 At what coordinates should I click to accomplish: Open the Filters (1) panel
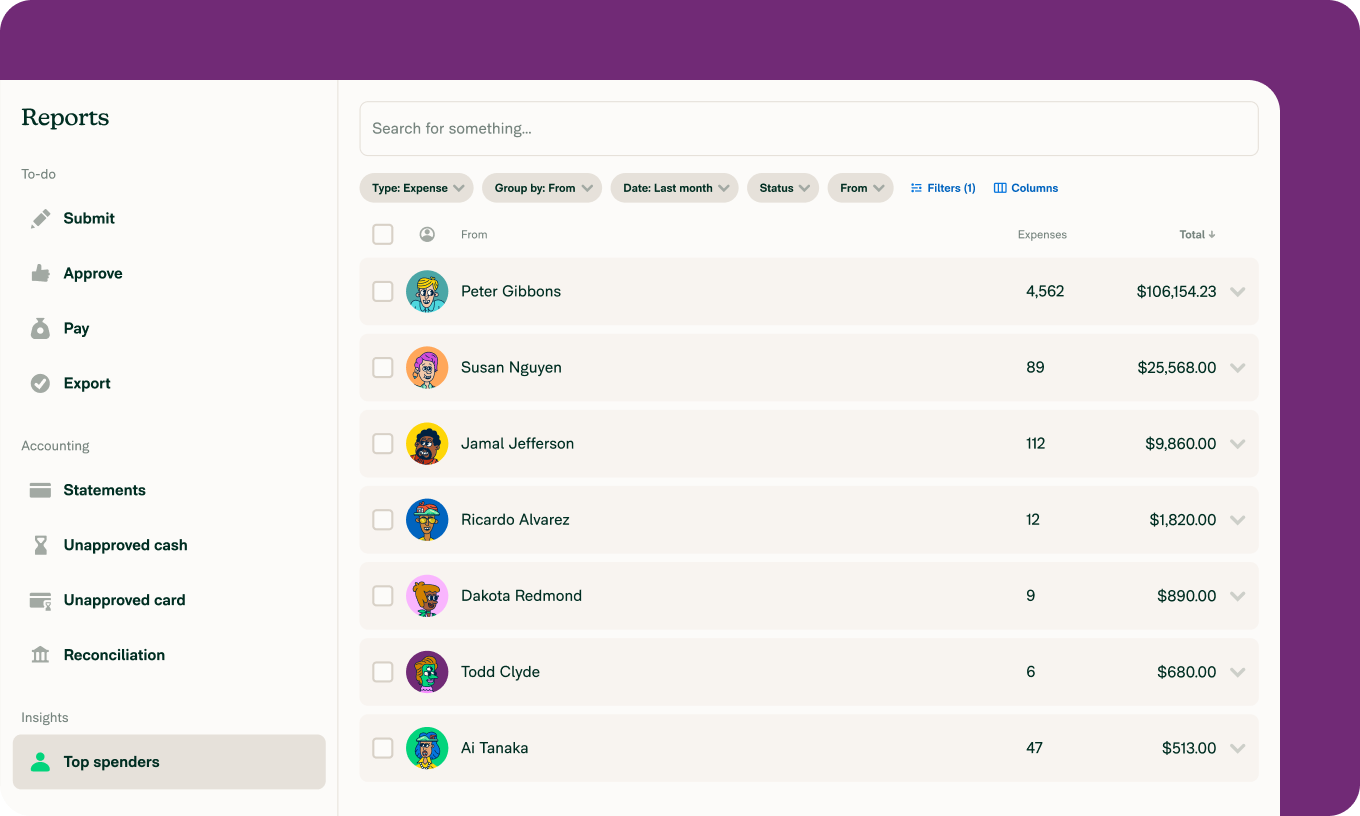coord(943,187)
